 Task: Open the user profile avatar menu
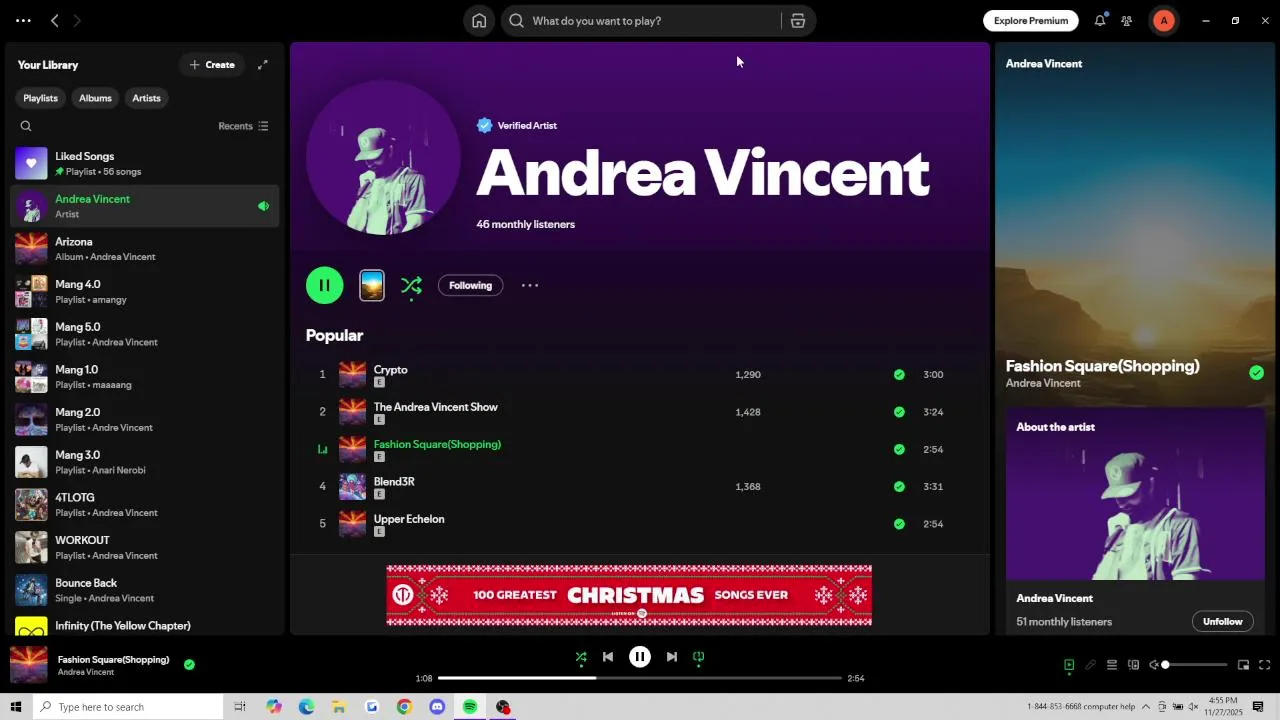tap(1164, 21)
